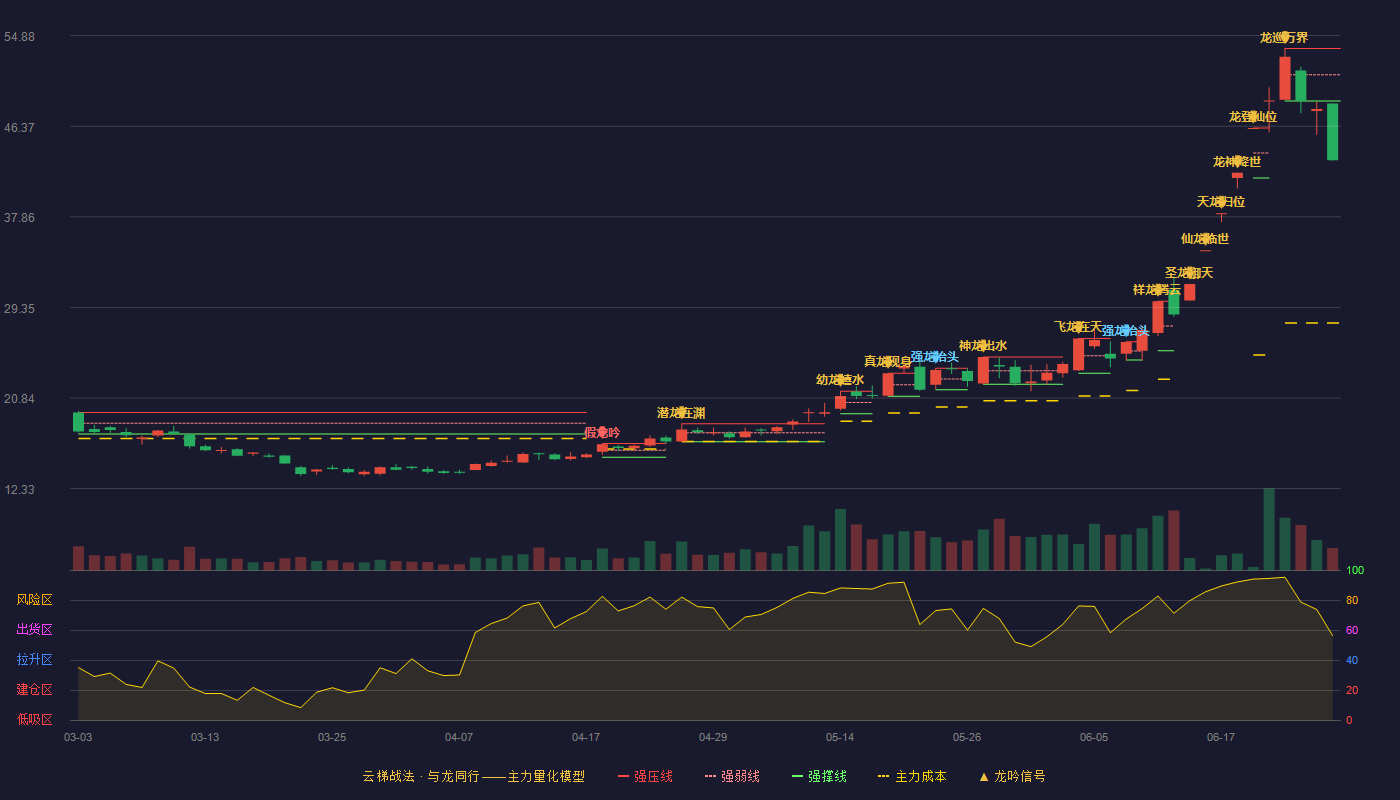Image resolution: width=1400 pixels, height=800 pixels.
Task: Click the 54.88 price axis label
Action: (x=19, y=37)
